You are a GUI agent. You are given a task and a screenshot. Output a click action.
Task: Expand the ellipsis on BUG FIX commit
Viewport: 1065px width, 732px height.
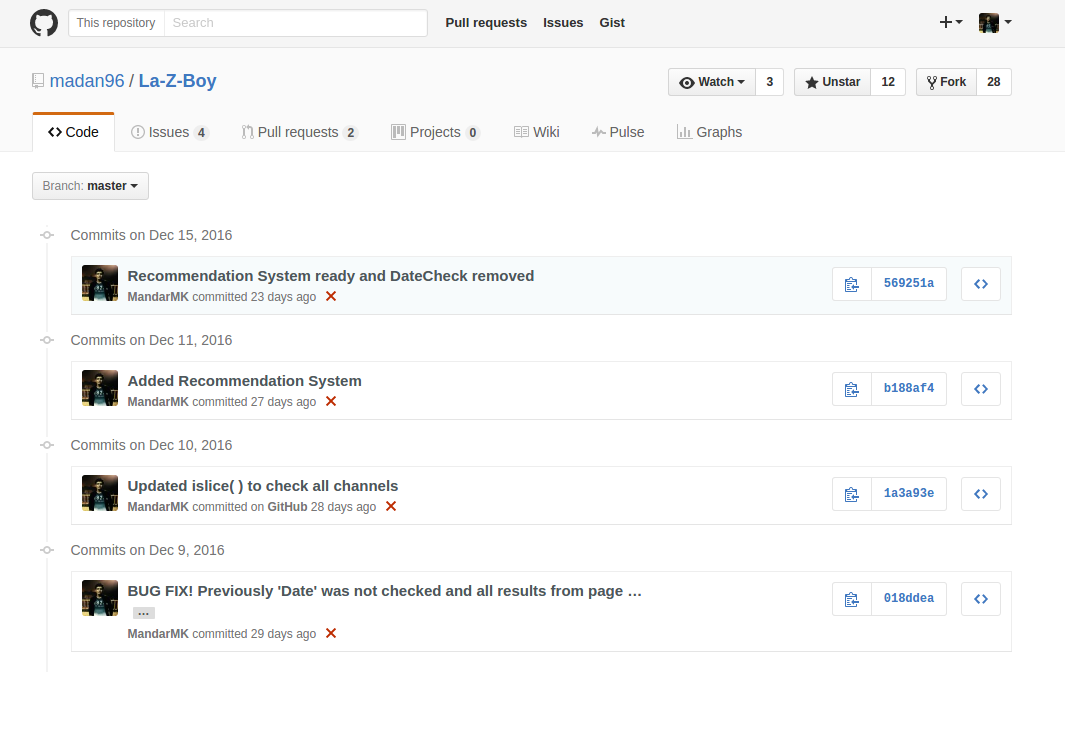point(144,613)
